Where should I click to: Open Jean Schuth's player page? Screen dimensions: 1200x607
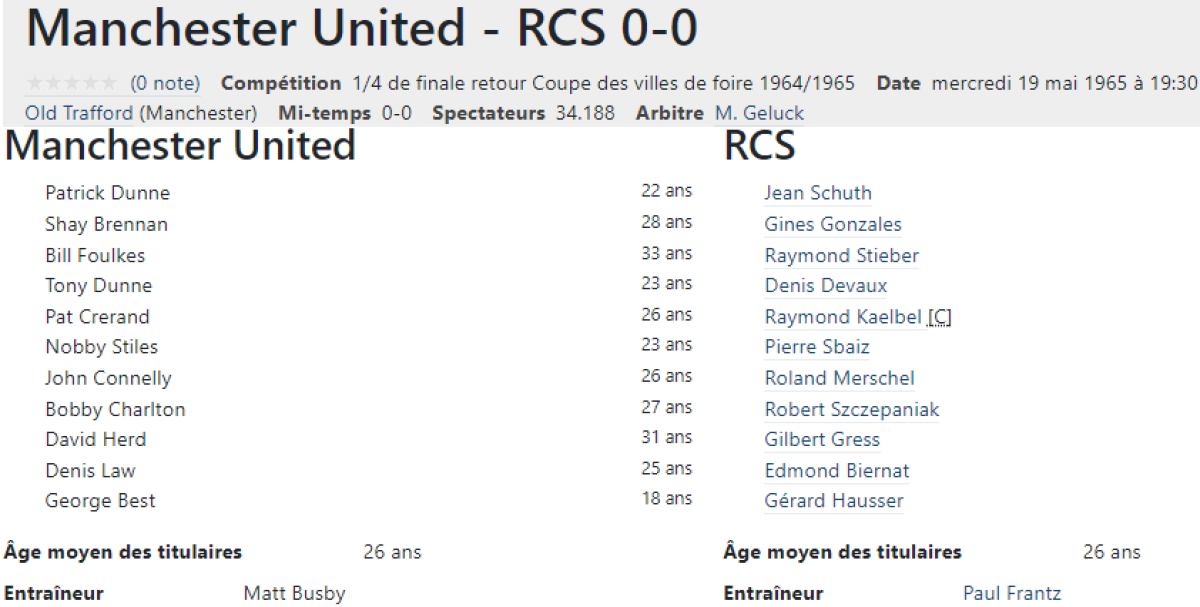[x=818, y=193]
